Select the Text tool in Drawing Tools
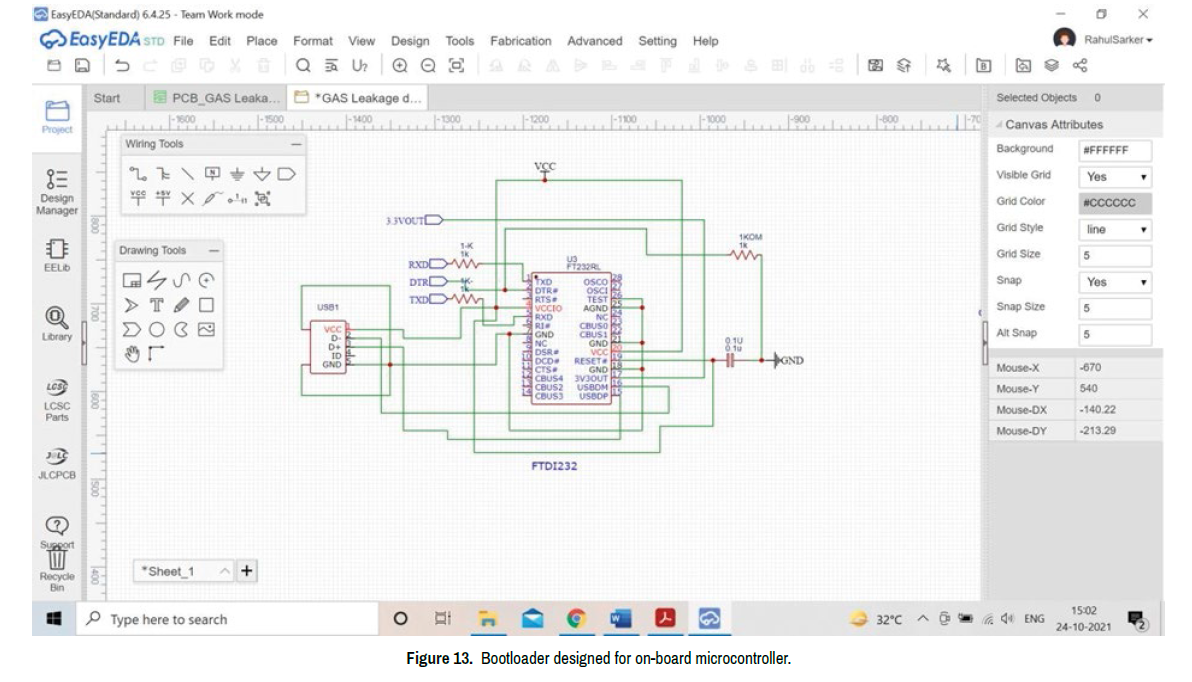This screenshot has width=1192, height=682. point(157,305)
